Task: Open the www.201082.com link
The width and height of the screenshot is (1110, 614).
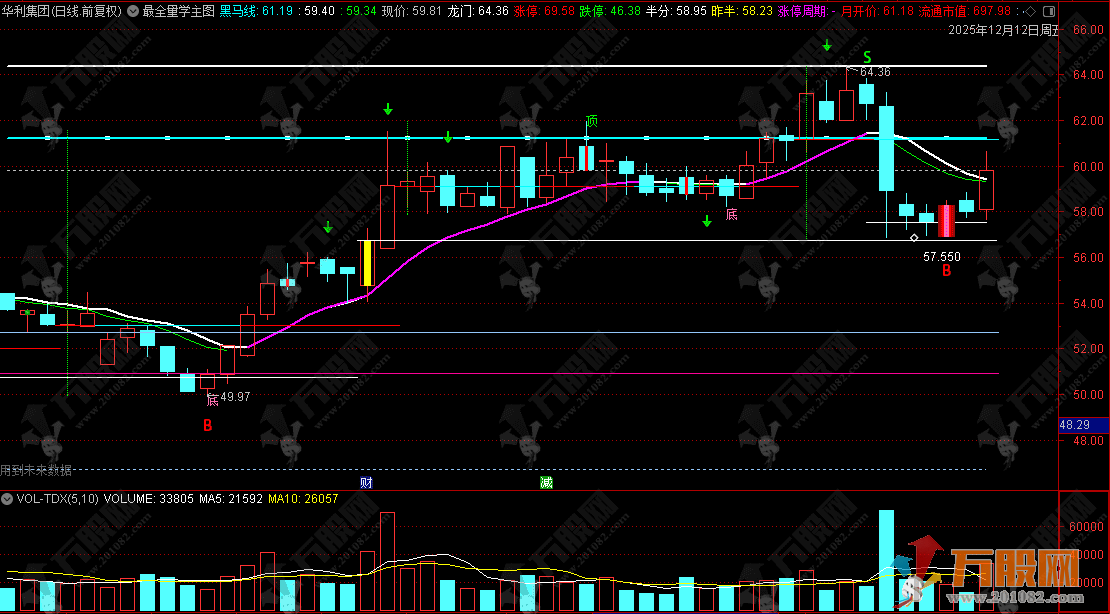Action: click(1001, 598)
